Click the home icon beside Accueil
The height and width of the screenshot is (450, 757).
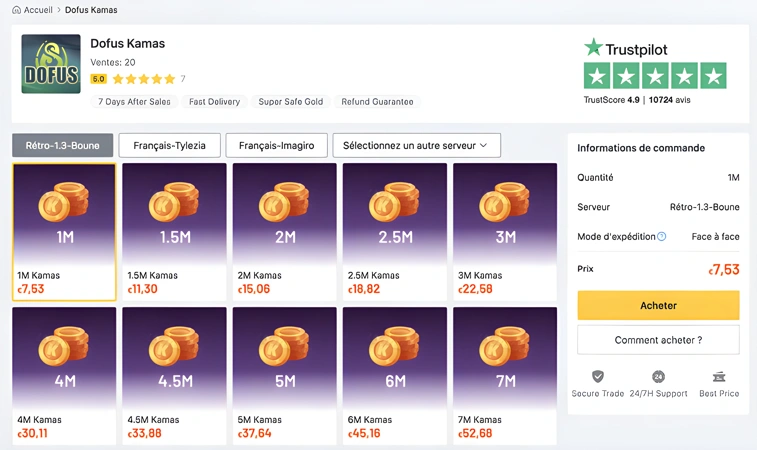16,10
